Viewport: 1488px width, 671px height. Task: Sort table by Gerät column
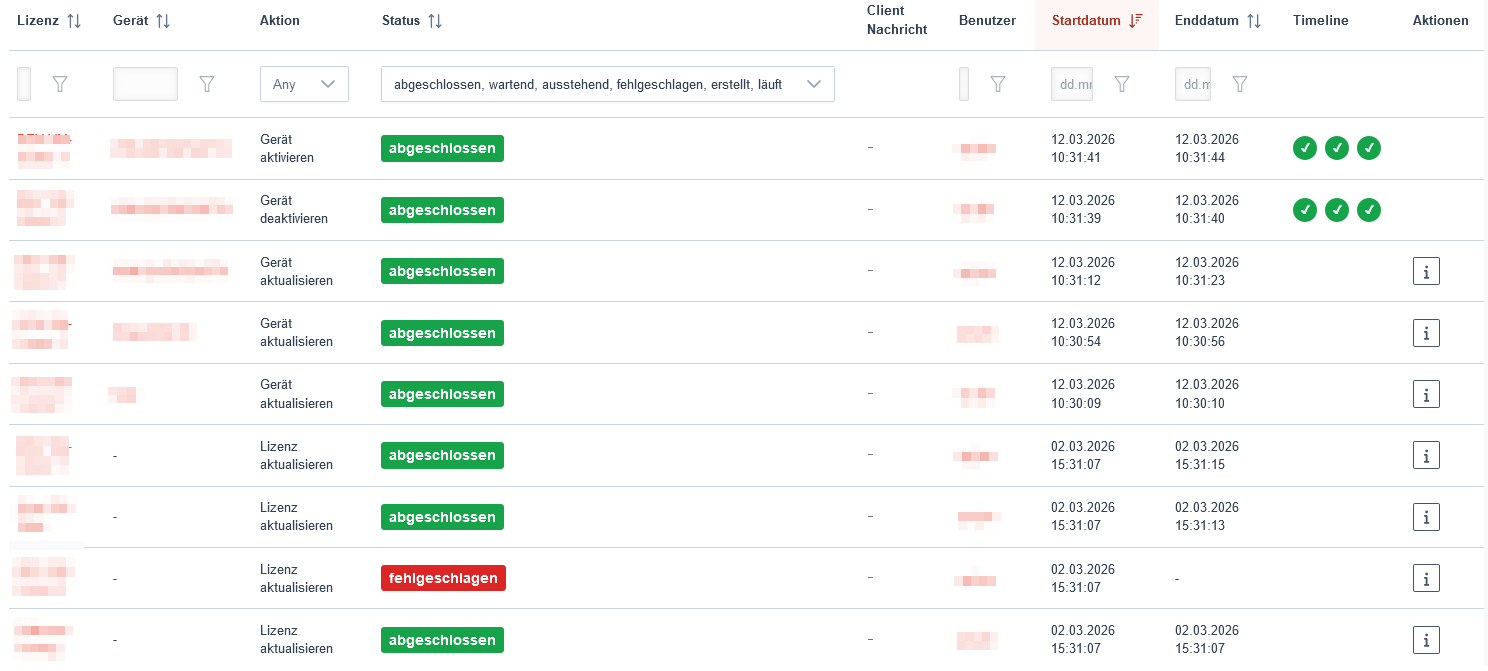tap(163, 21)
